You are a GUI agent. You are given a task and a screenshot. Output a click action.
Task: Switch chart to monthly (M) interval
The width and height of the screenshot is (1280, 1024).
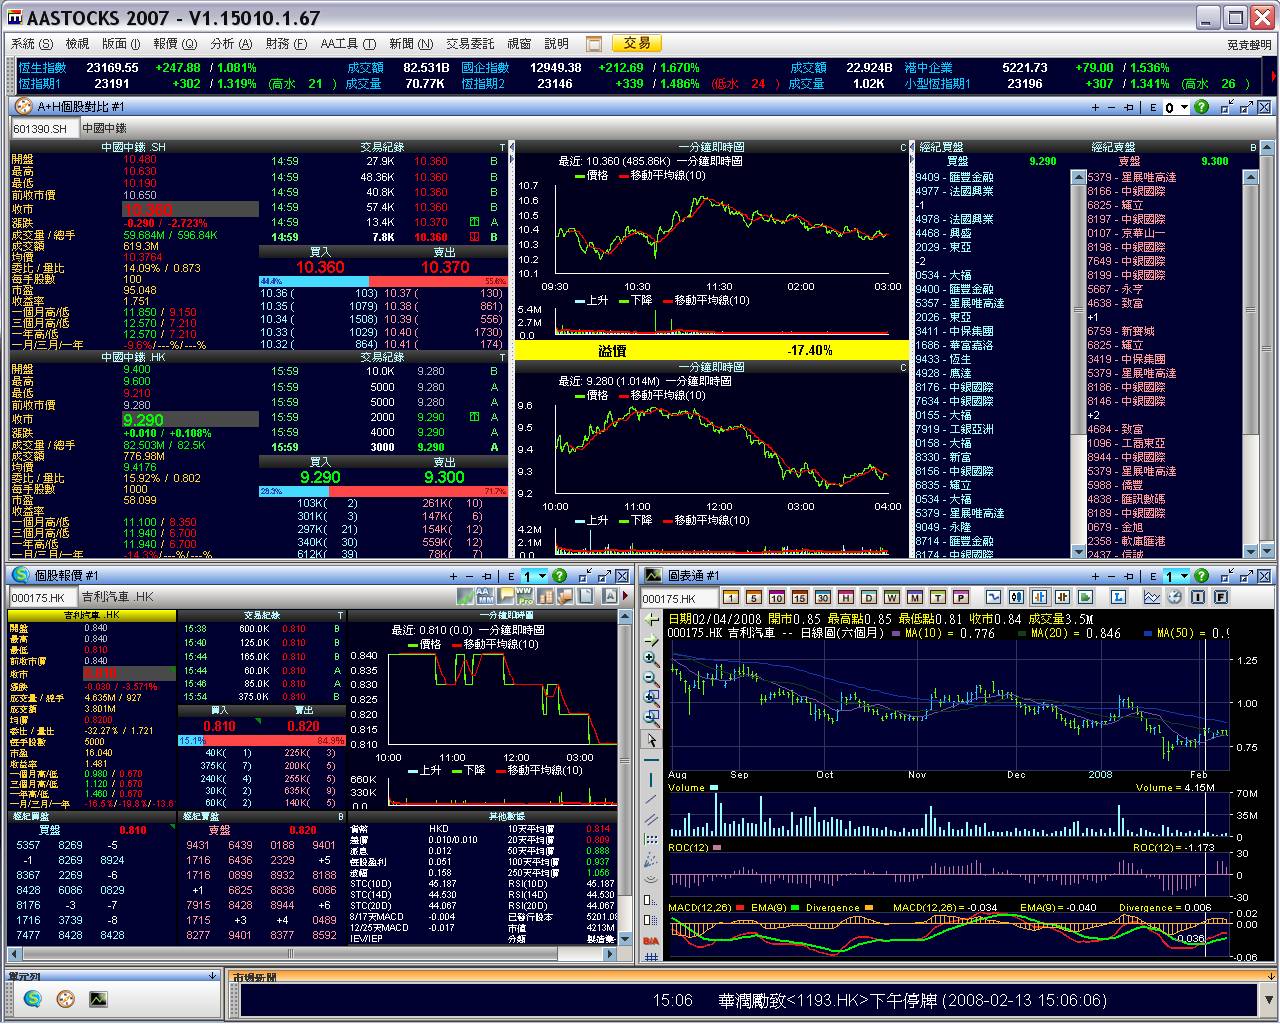914,597
